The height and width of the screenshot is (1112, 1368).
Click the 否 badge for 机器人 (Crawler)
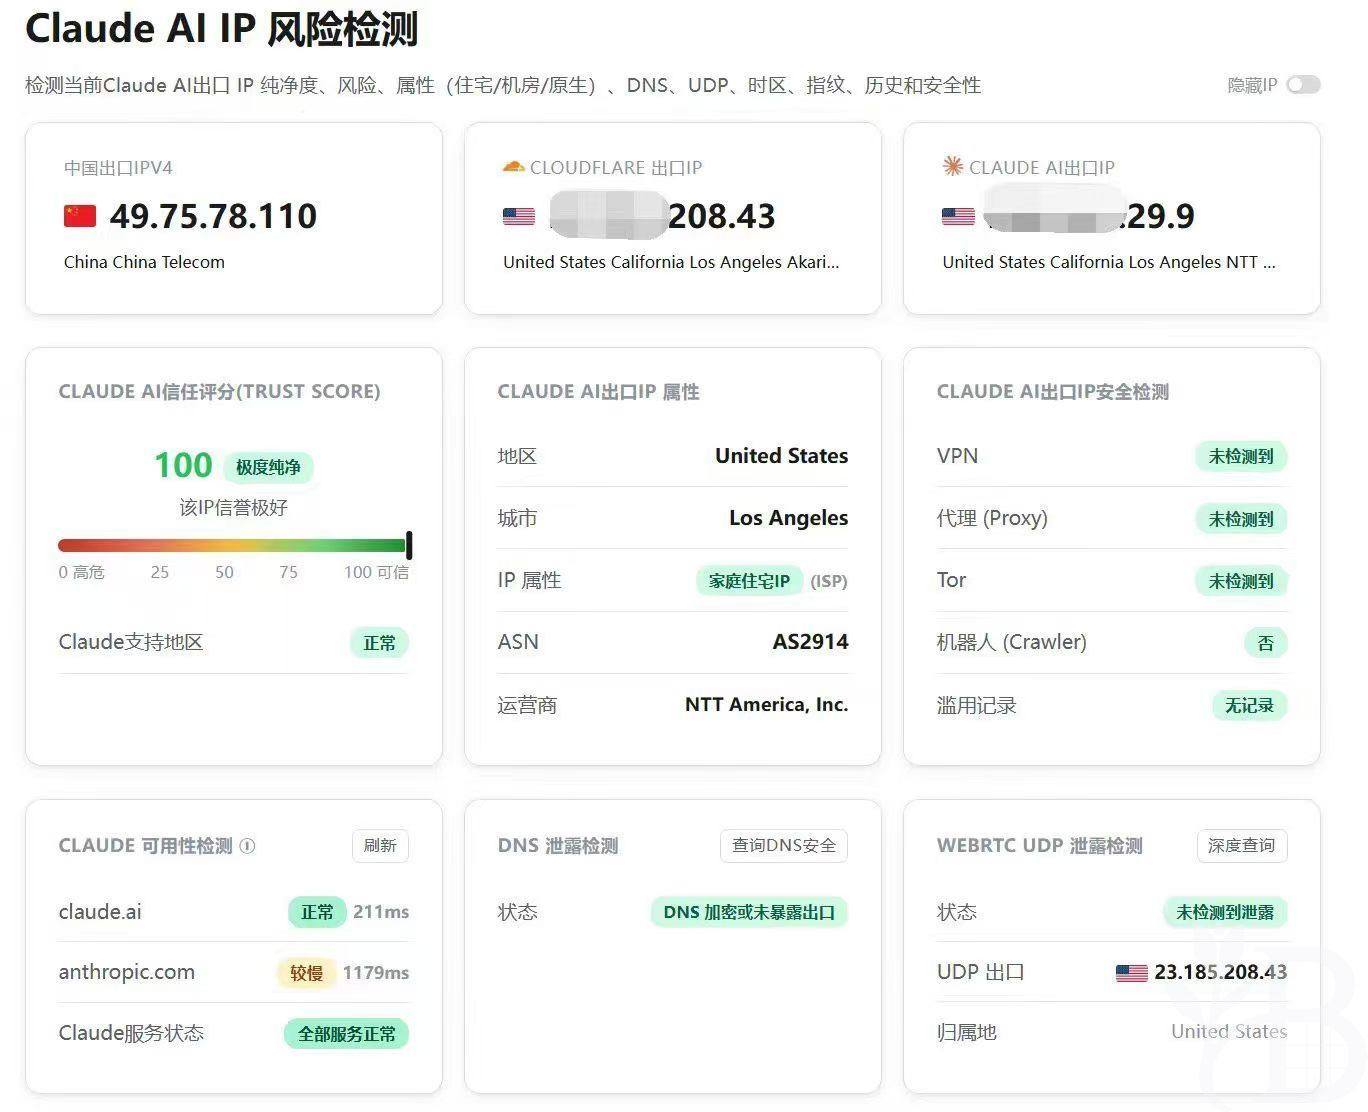(1265, 643)
